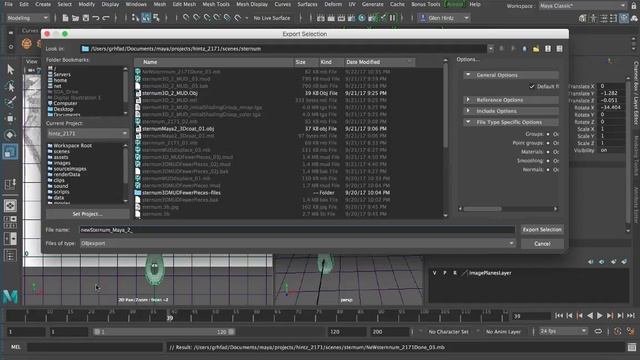Screen dimensions: 640x360
Task: Toggle snap to grids magnet icon
Action: [x=186, y=18]
